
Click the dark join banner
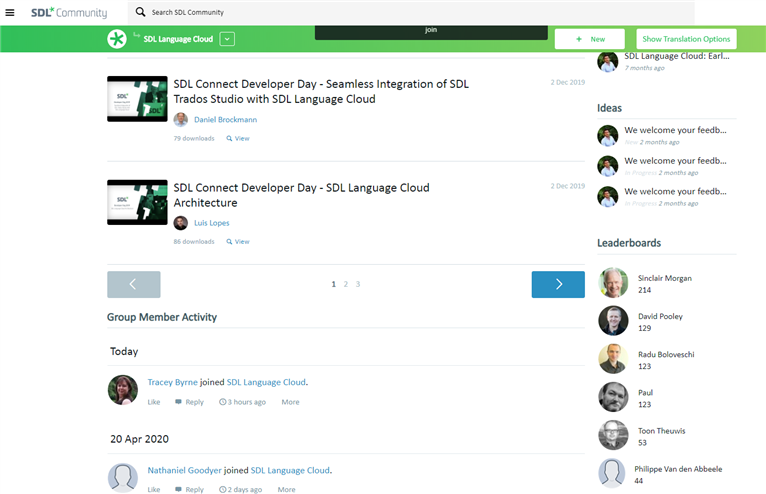pyautogui.click(x=431, y=32)
